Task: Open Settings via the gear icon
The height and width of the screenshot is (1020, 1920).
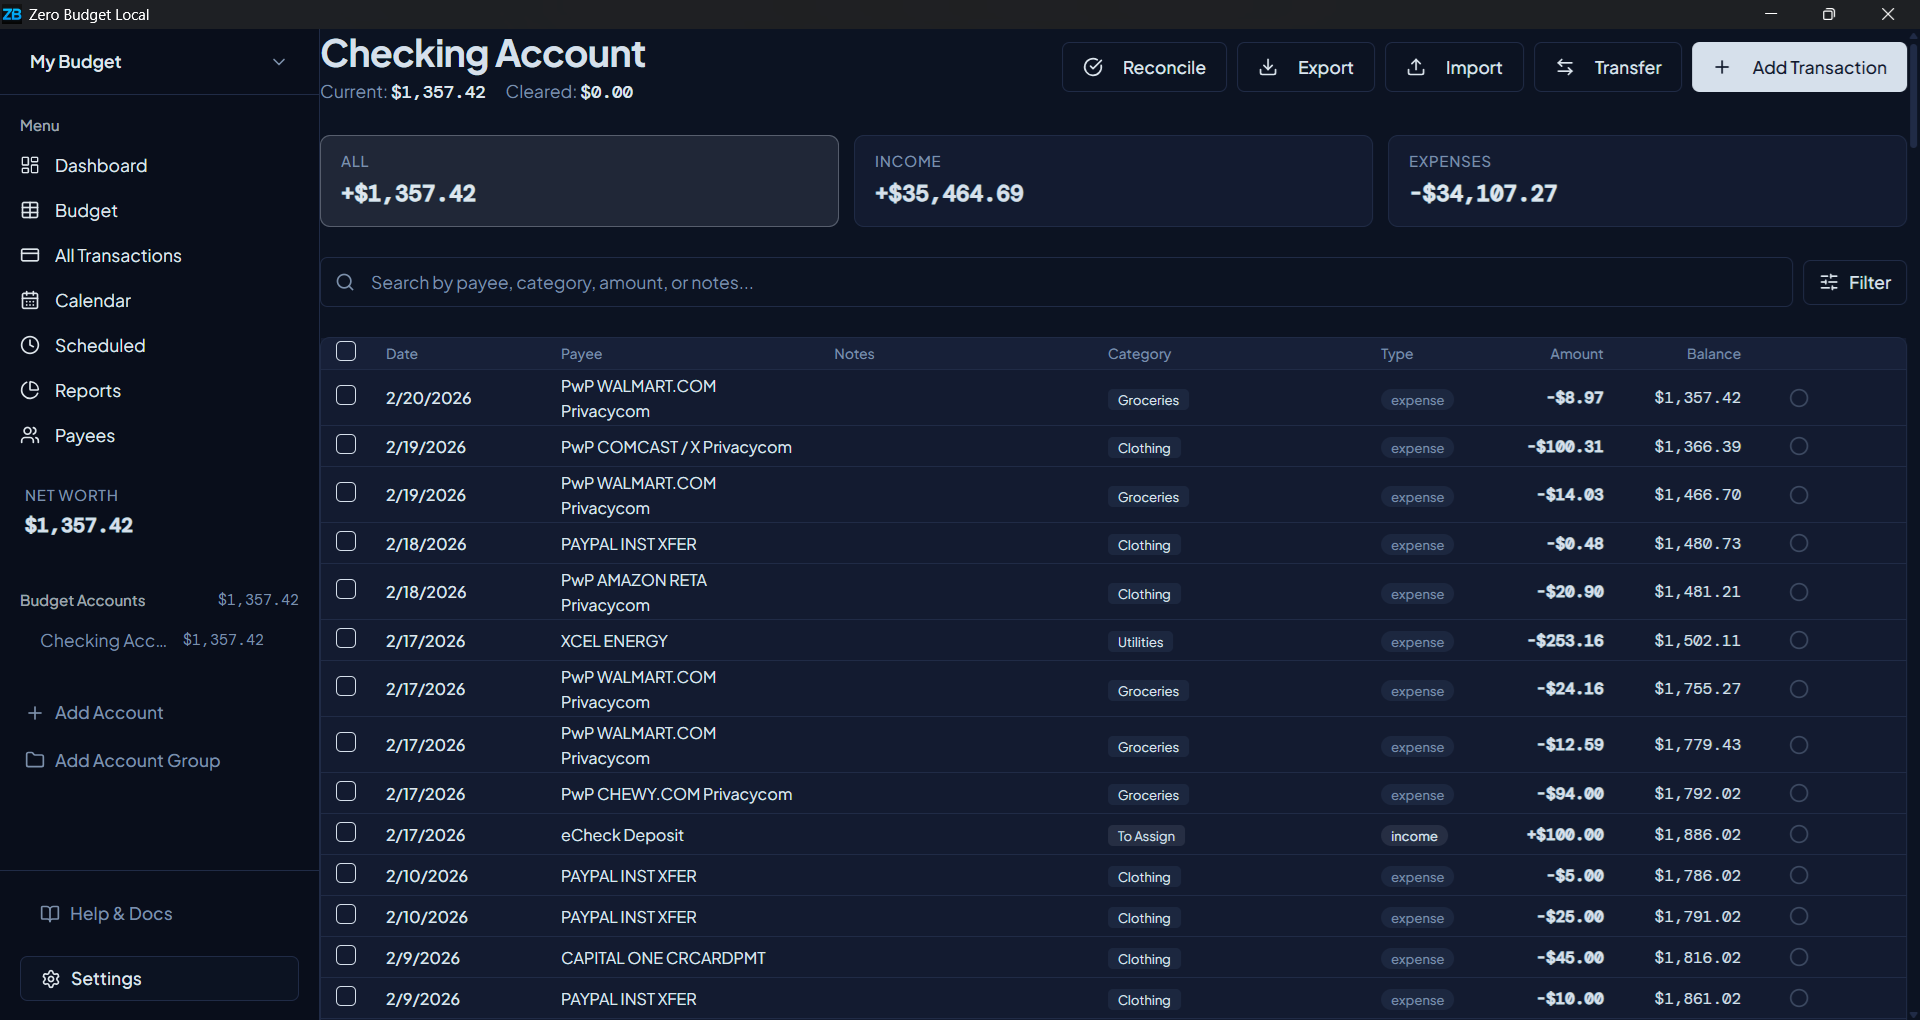Action: click(x=51, y=978)
